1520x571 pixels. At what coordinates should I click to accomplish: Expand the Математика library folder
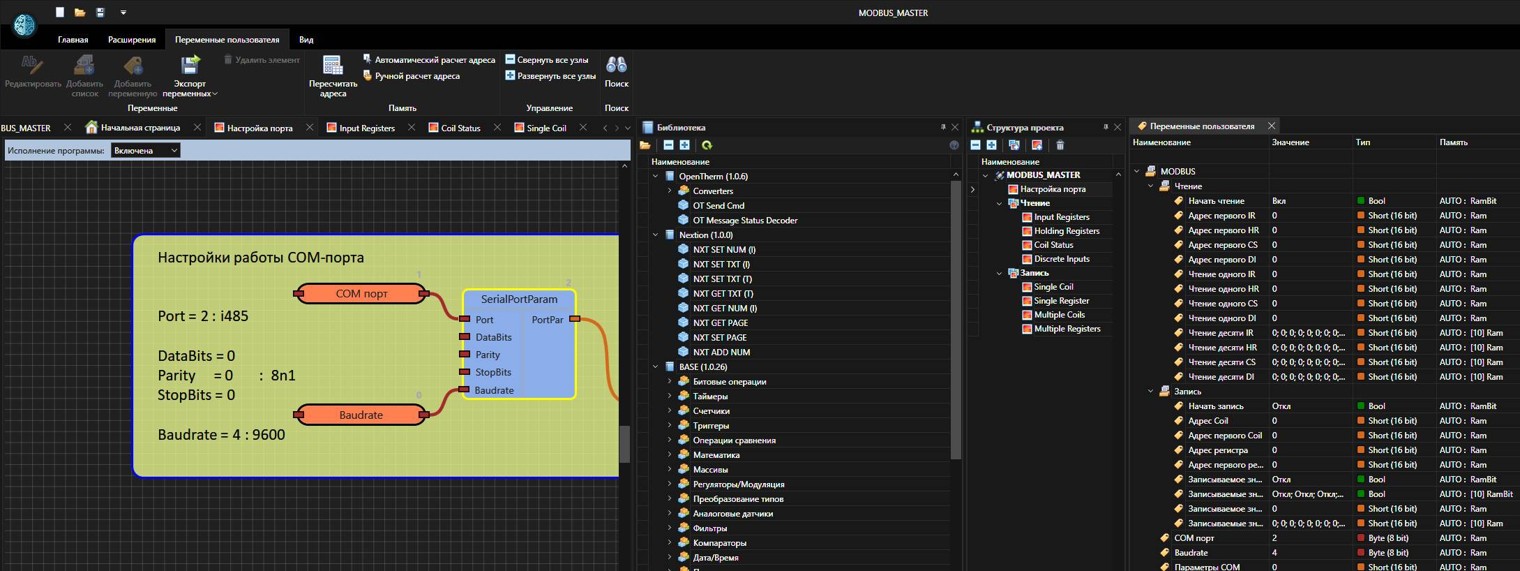(x=670, y=455)
